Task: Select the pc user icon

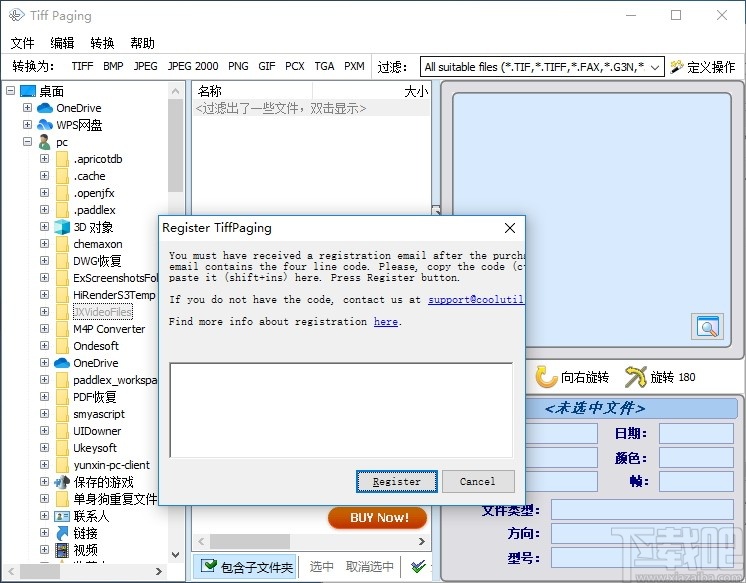Action: [45, 142]
